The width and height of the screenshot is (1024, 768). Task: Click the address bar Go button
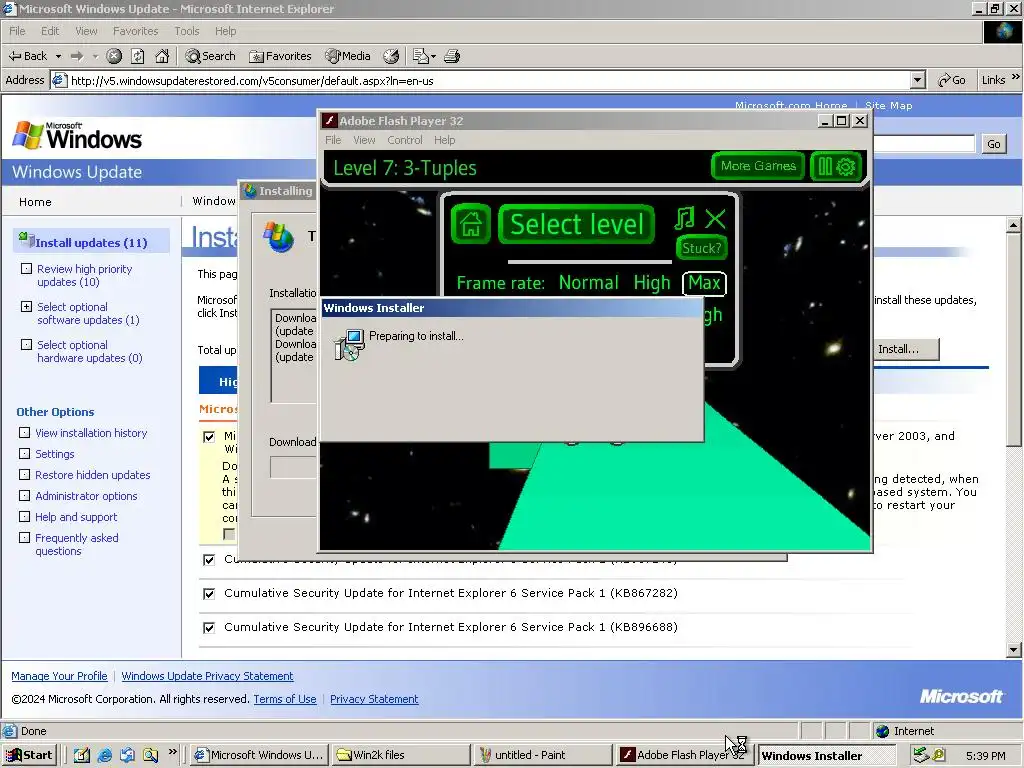tap(952, 80)
